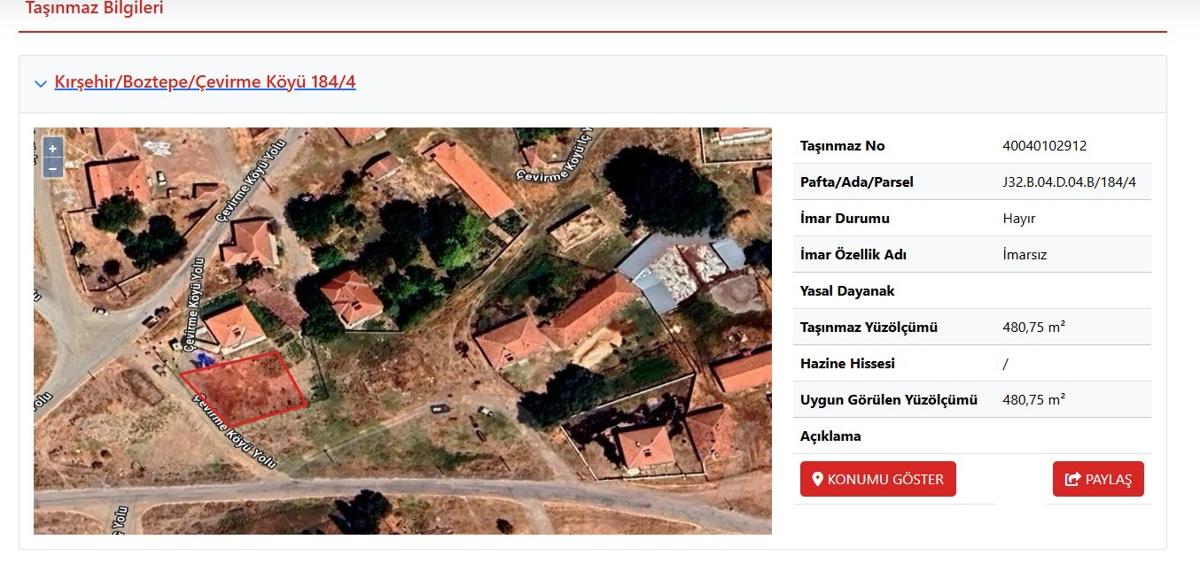Click the Taşınmaz Yüzölçümü row label
The height and width of the screenshot is (563, 1200).
[x=869, y=327]
